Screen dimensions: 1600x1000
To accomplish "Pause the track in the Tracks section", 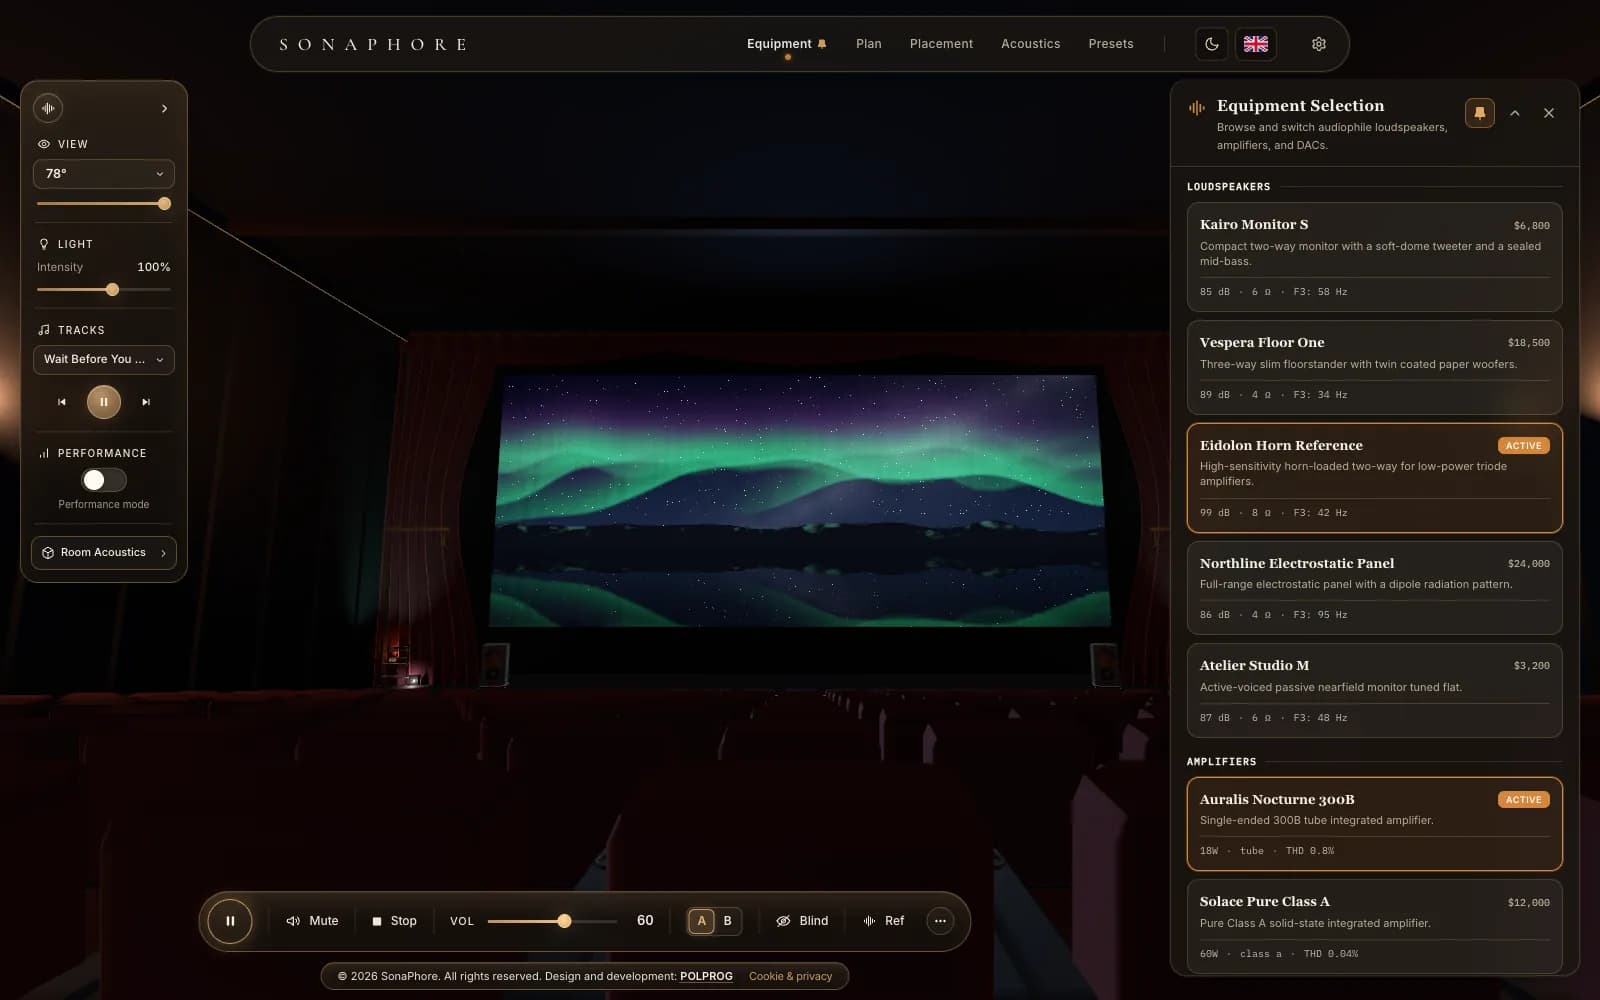I will click(x=104, y=402).
